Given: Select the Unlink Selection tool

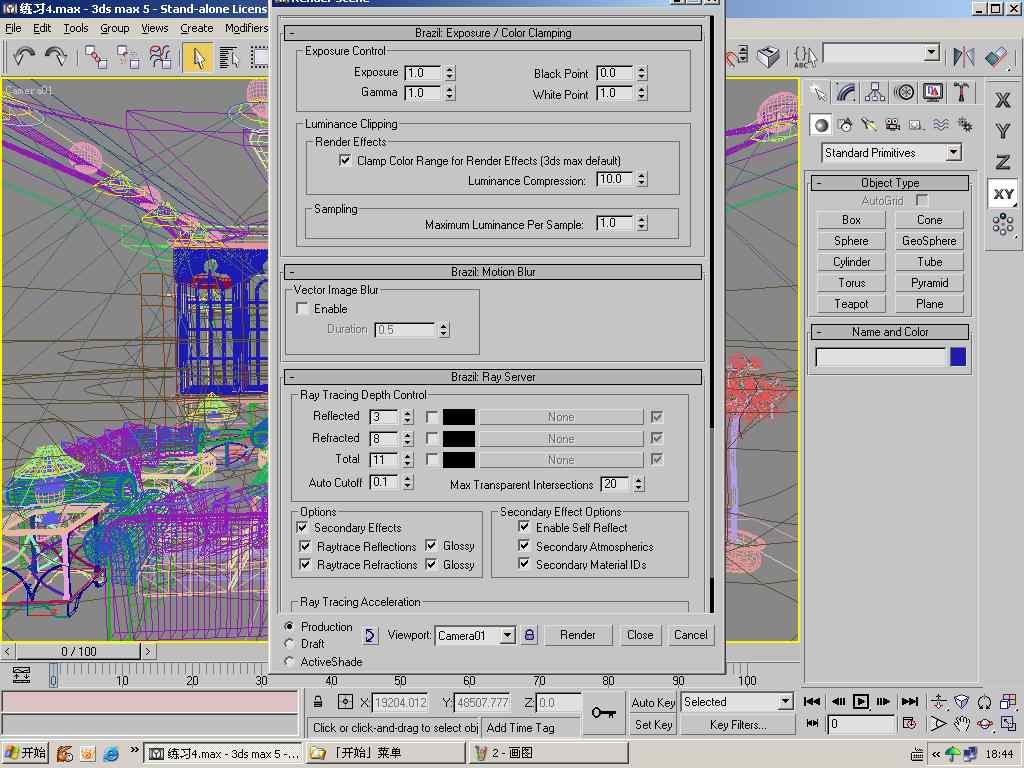Looking at the screenshot, I should coord(128,57).
